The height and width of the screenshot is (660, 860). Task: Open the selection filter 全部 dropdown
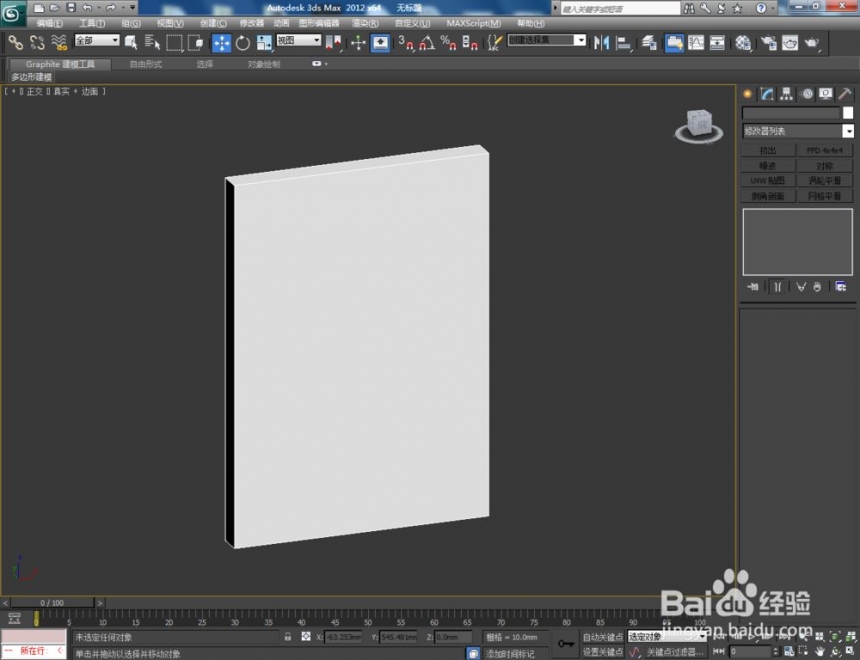pyautogui.click(x=97, y=40)
